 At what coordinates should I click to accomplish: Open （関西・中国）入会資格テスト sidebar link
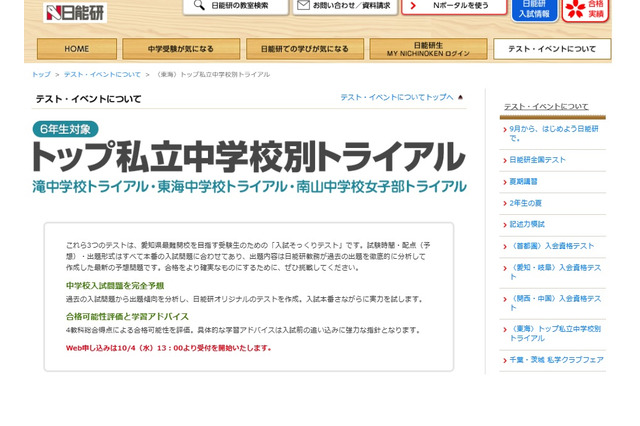(555, 303)
